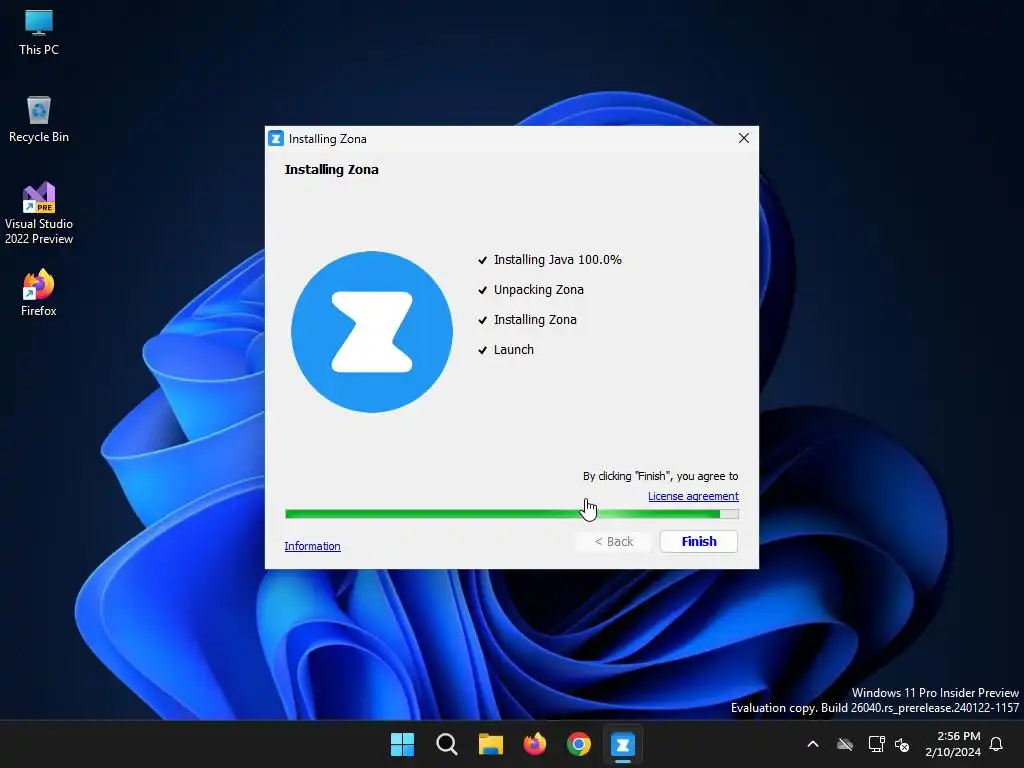Click the network status tray icon

click(x=876, y=744)
